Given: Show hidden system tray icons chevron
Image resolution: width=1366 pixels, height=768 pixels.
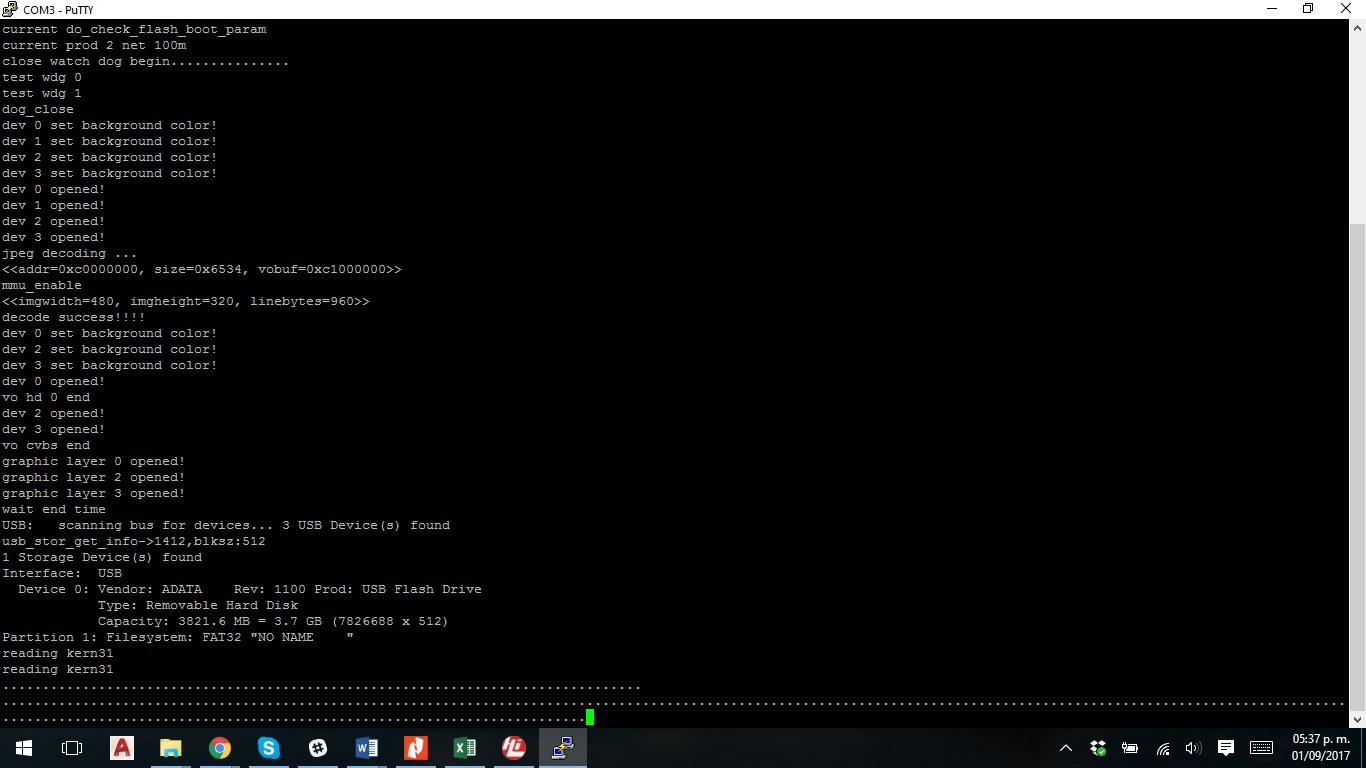Looking at the screenshot, I should tap(1066, 748).
